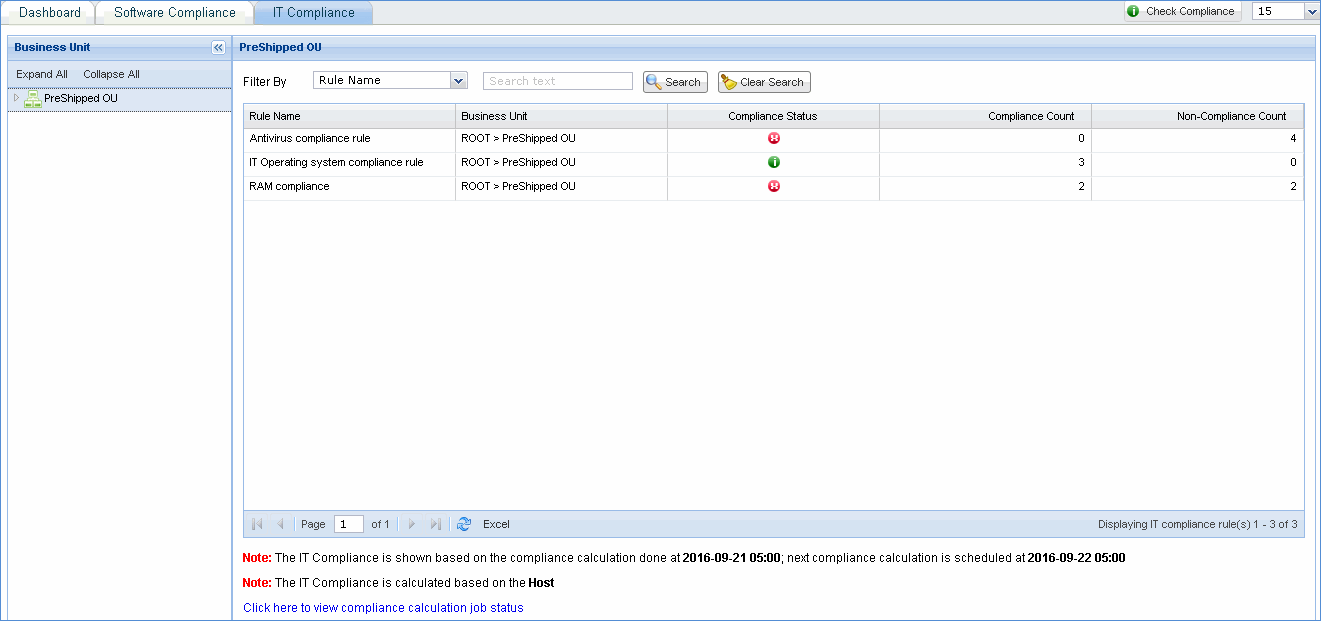Screen dimensions: 1321x621
Task: Open the page size dropdown showing 15
Action: [x=1311, y=11]
